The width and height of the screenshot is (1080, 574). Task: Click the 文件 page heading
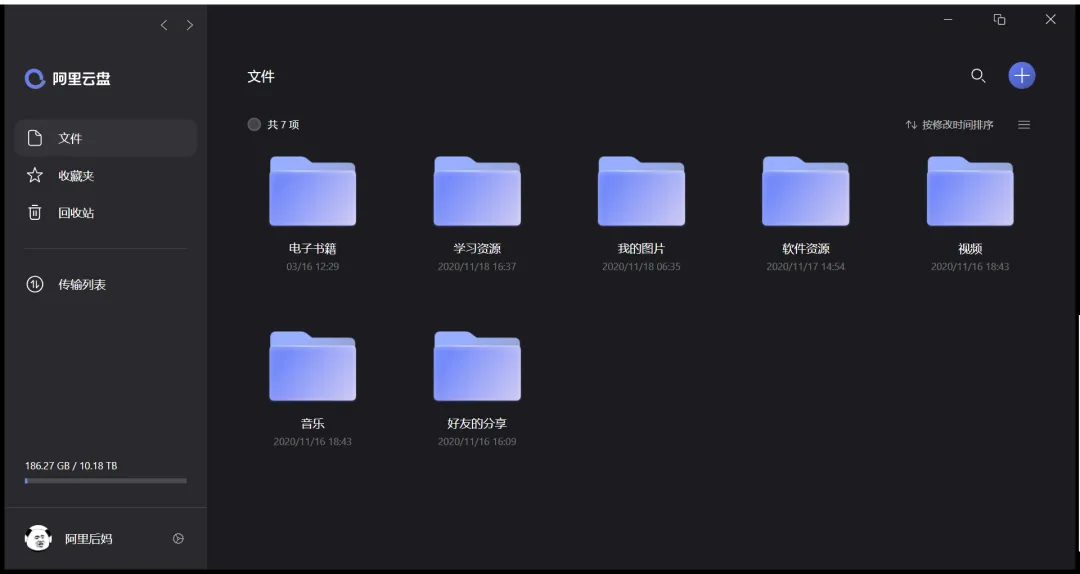pyautogui.click(x=261, y=76)
